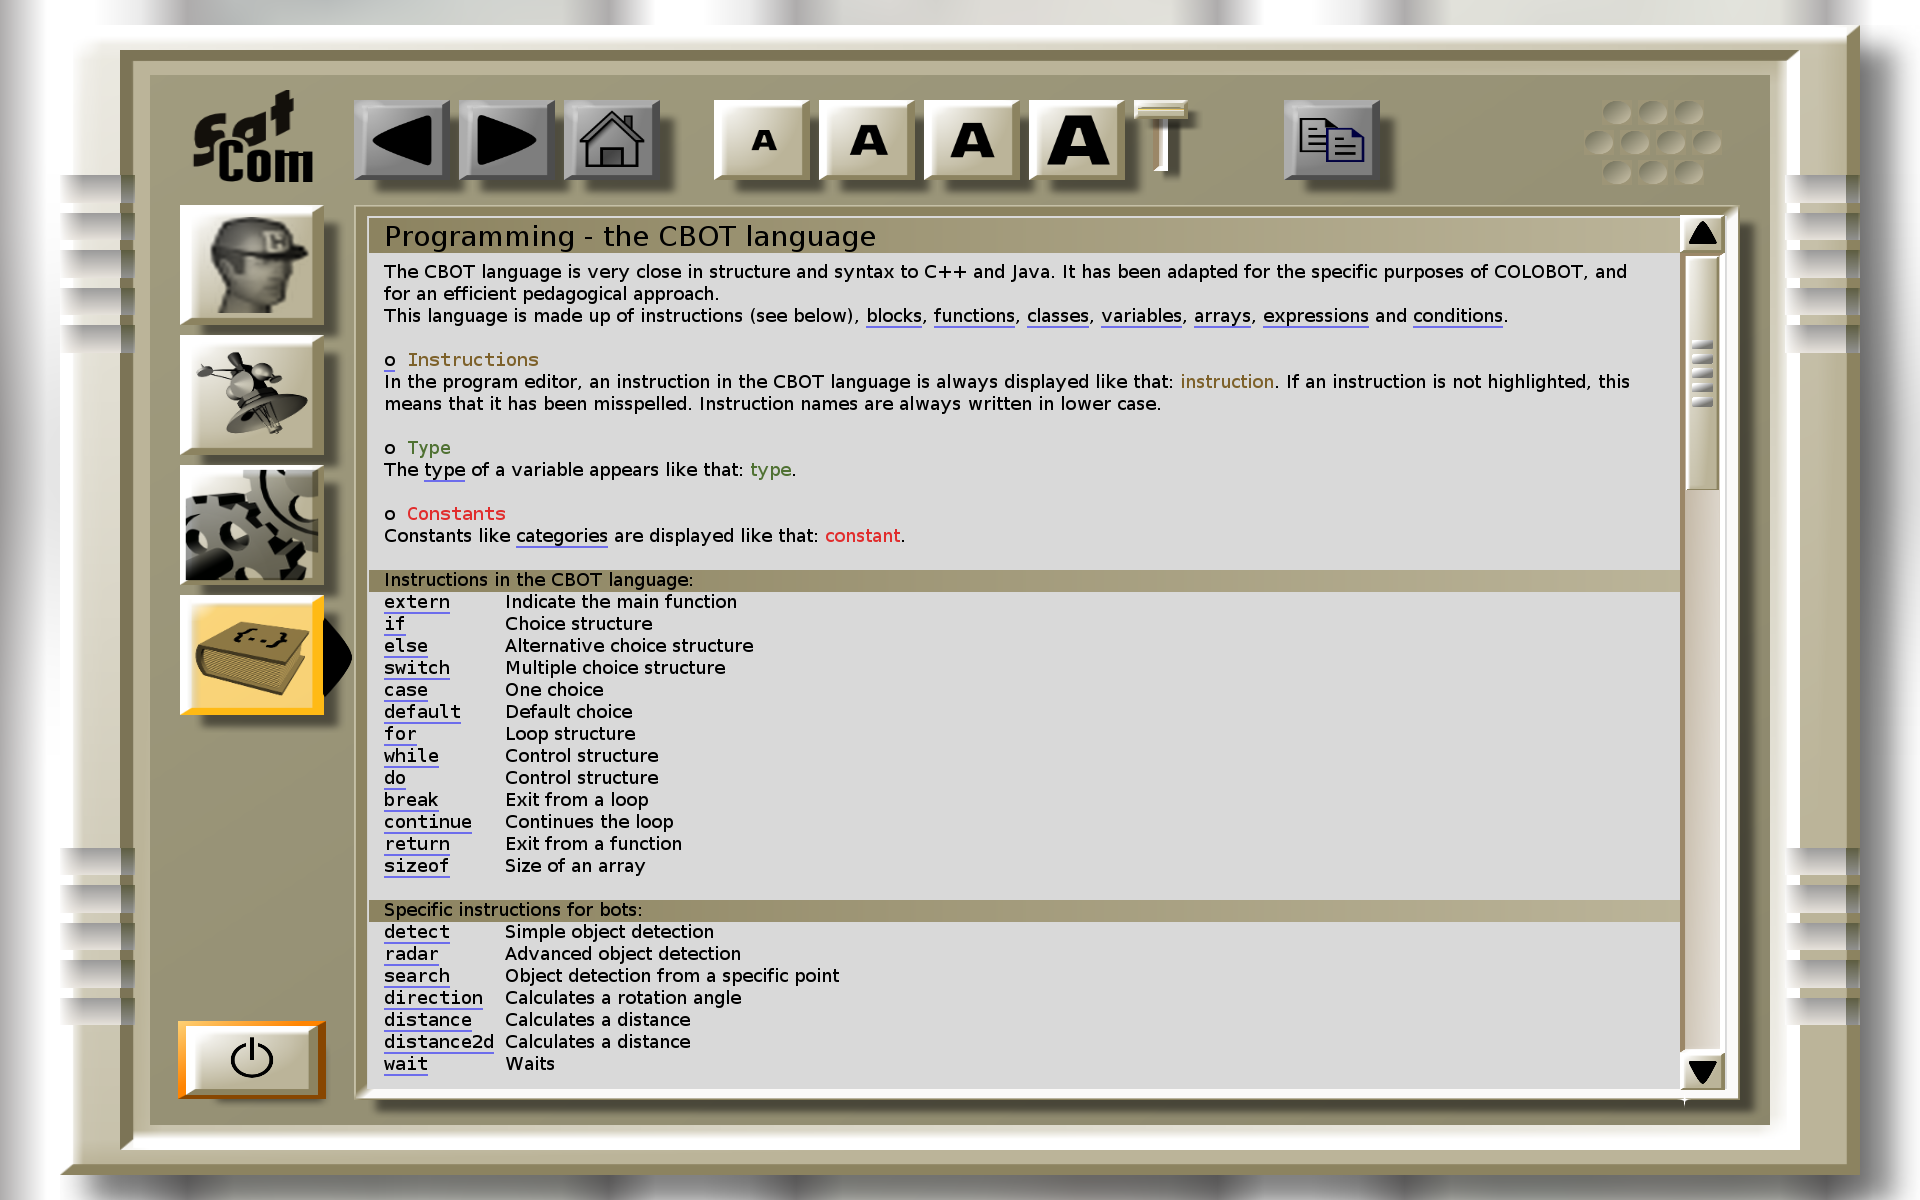Open the arrays link
The height and width of the screenshot is (1200, 1920).
coord(1222,316)
